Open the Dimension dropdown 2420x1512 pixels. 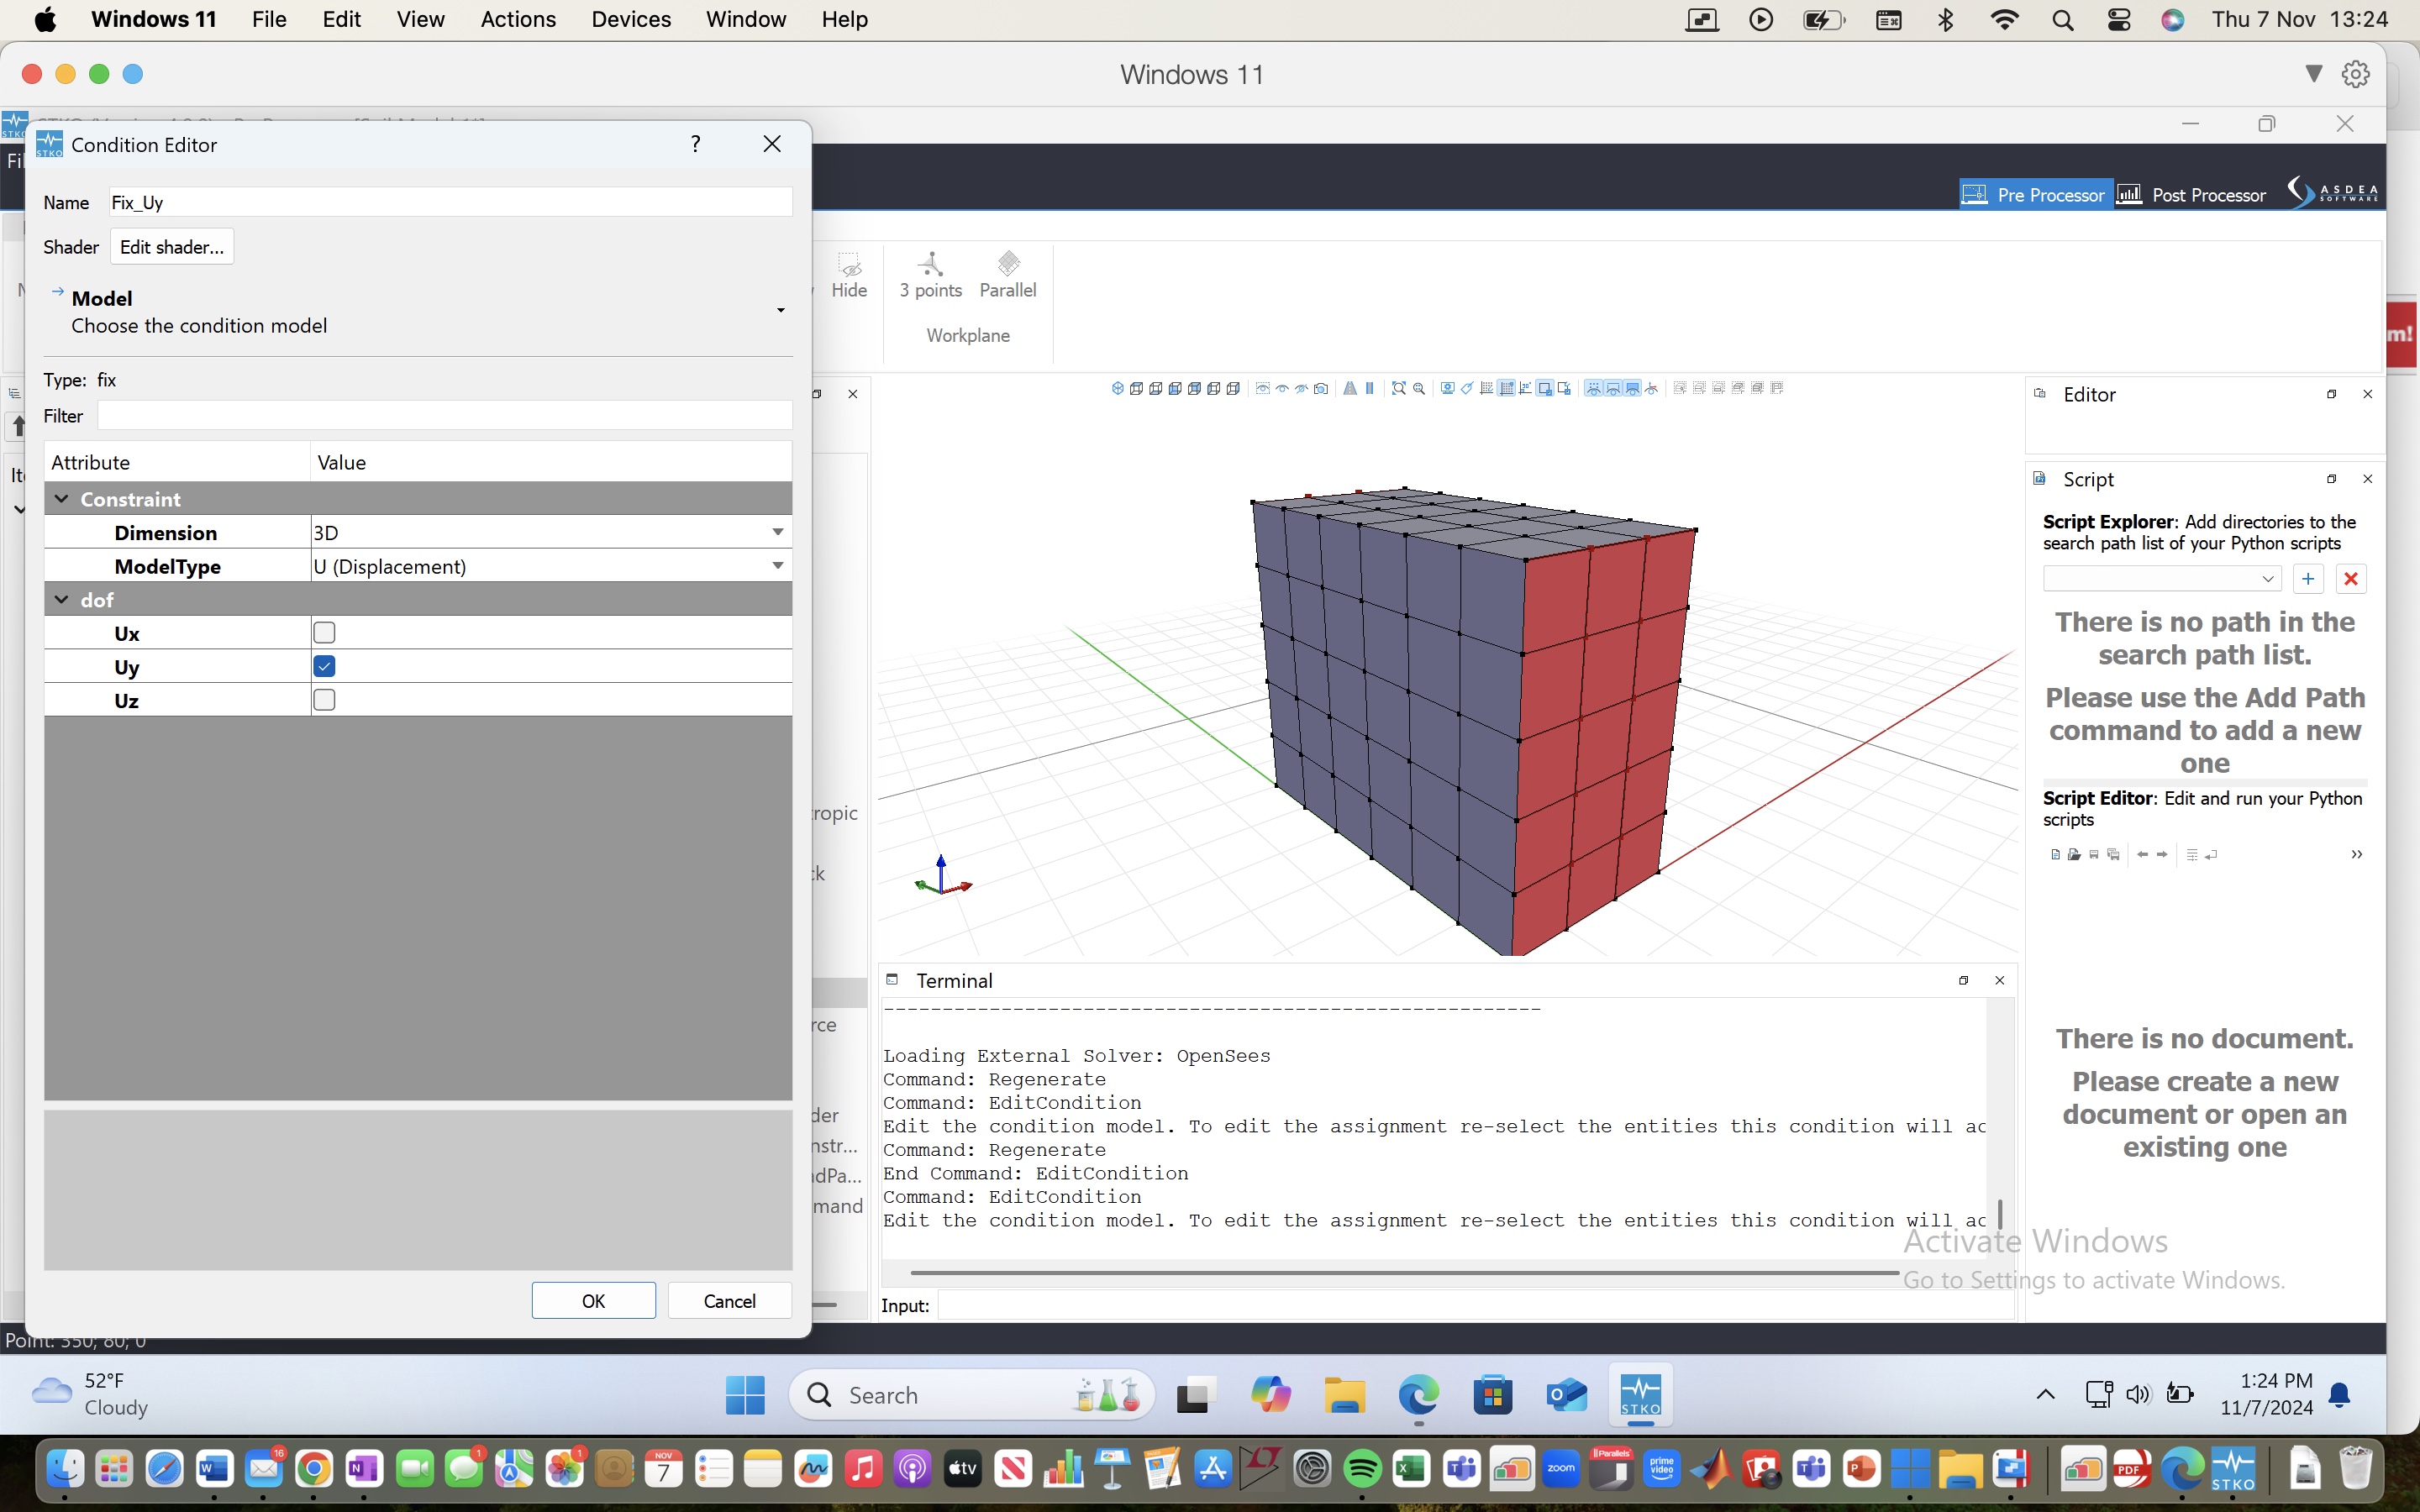pos(551,532)
